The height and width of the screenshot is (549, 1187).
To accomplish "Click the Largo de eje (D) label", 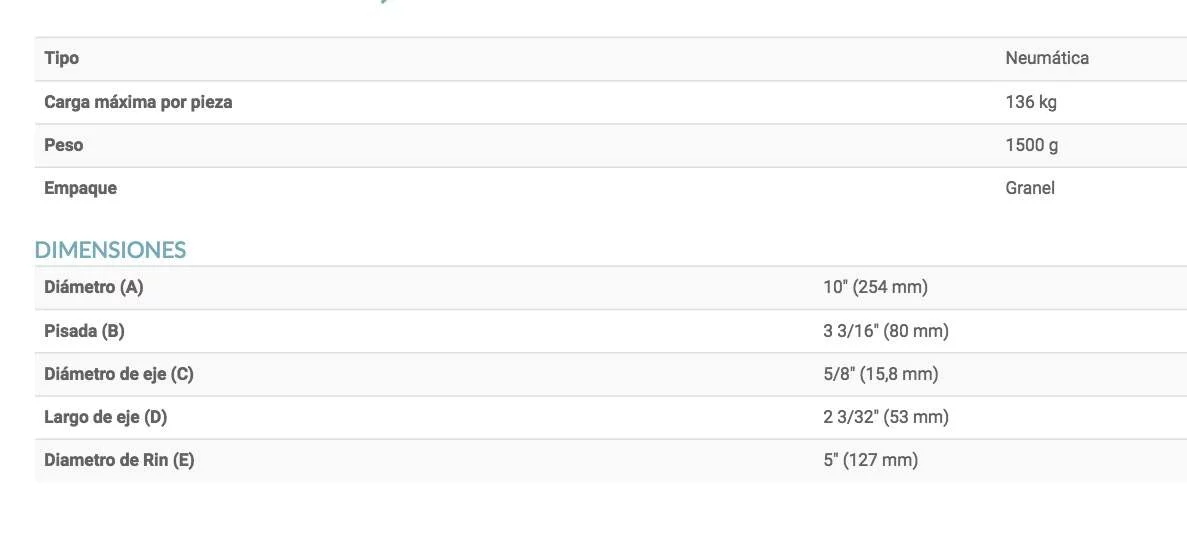I will click(x=105, y=417).
